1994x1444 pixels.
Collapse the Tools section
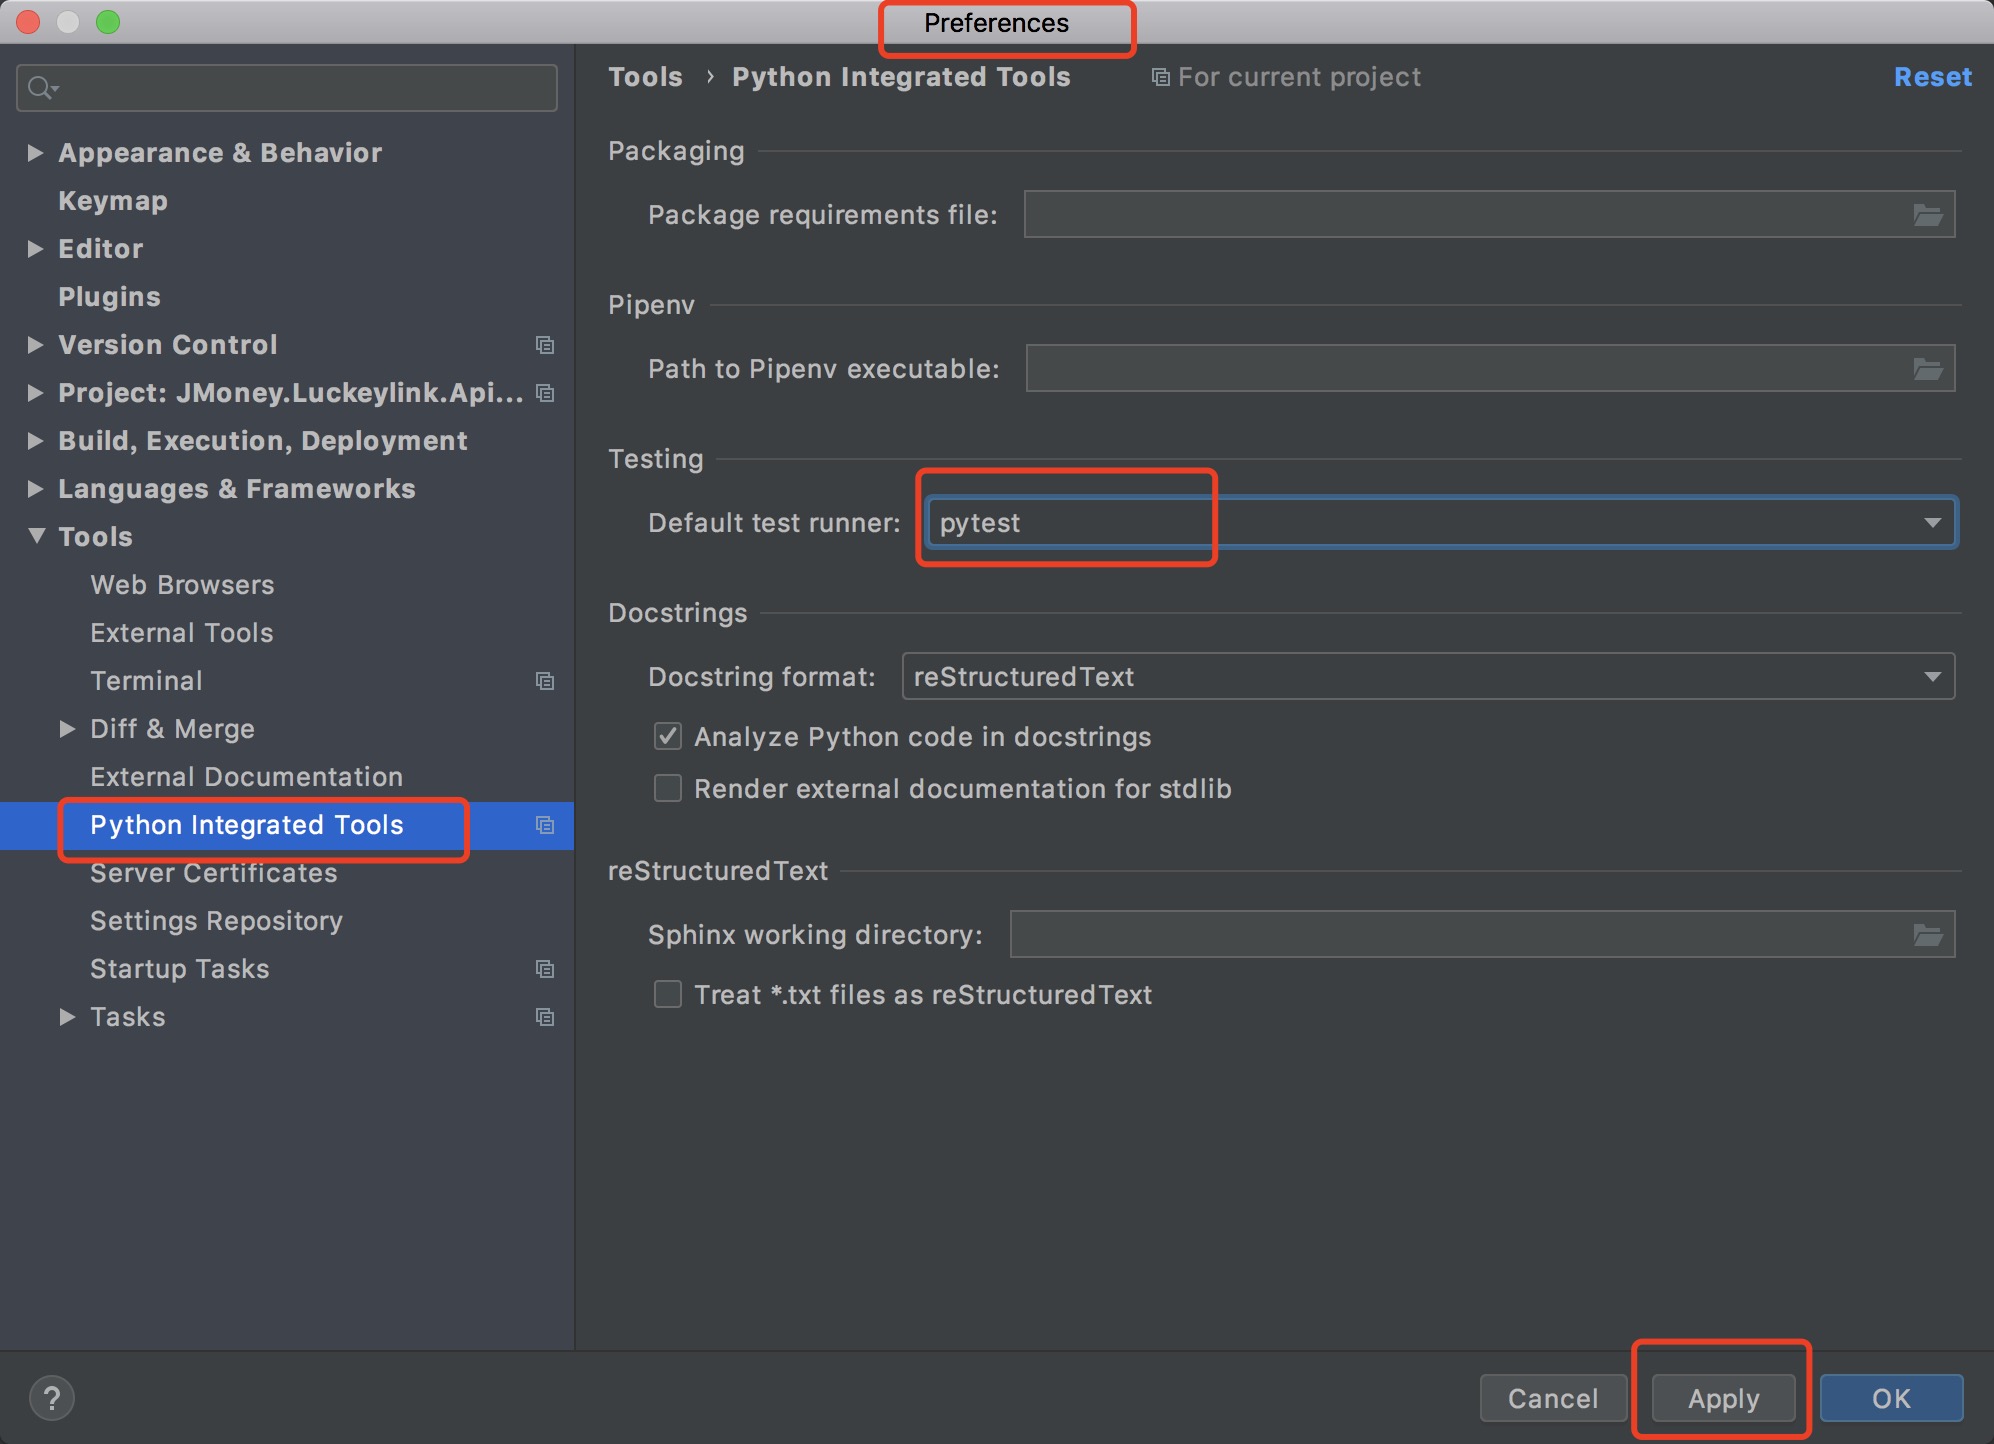point(37,536)
